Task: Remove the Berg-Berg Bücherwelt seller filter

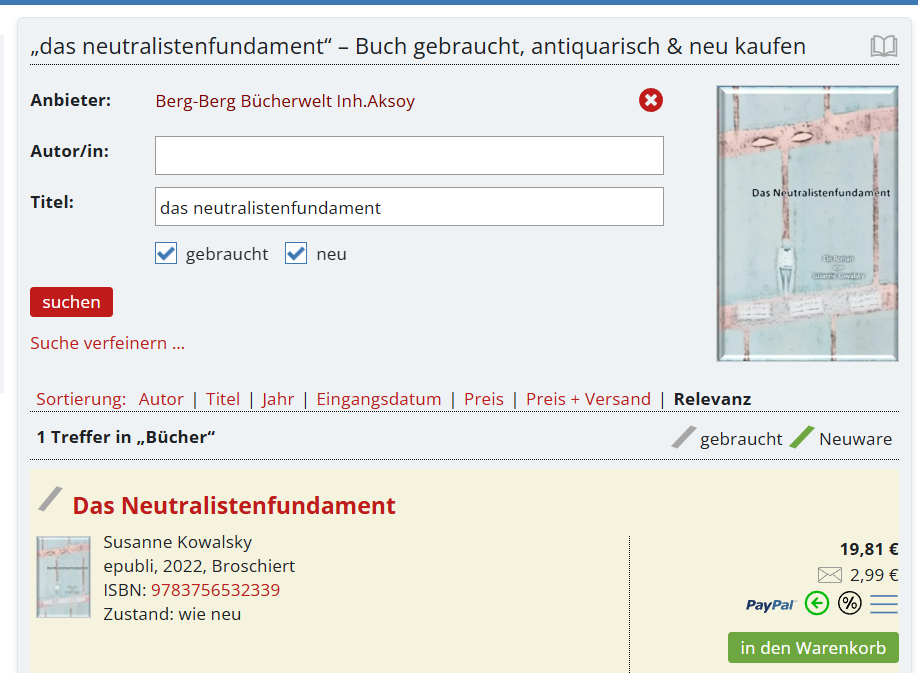Action: tap(651, 100)
